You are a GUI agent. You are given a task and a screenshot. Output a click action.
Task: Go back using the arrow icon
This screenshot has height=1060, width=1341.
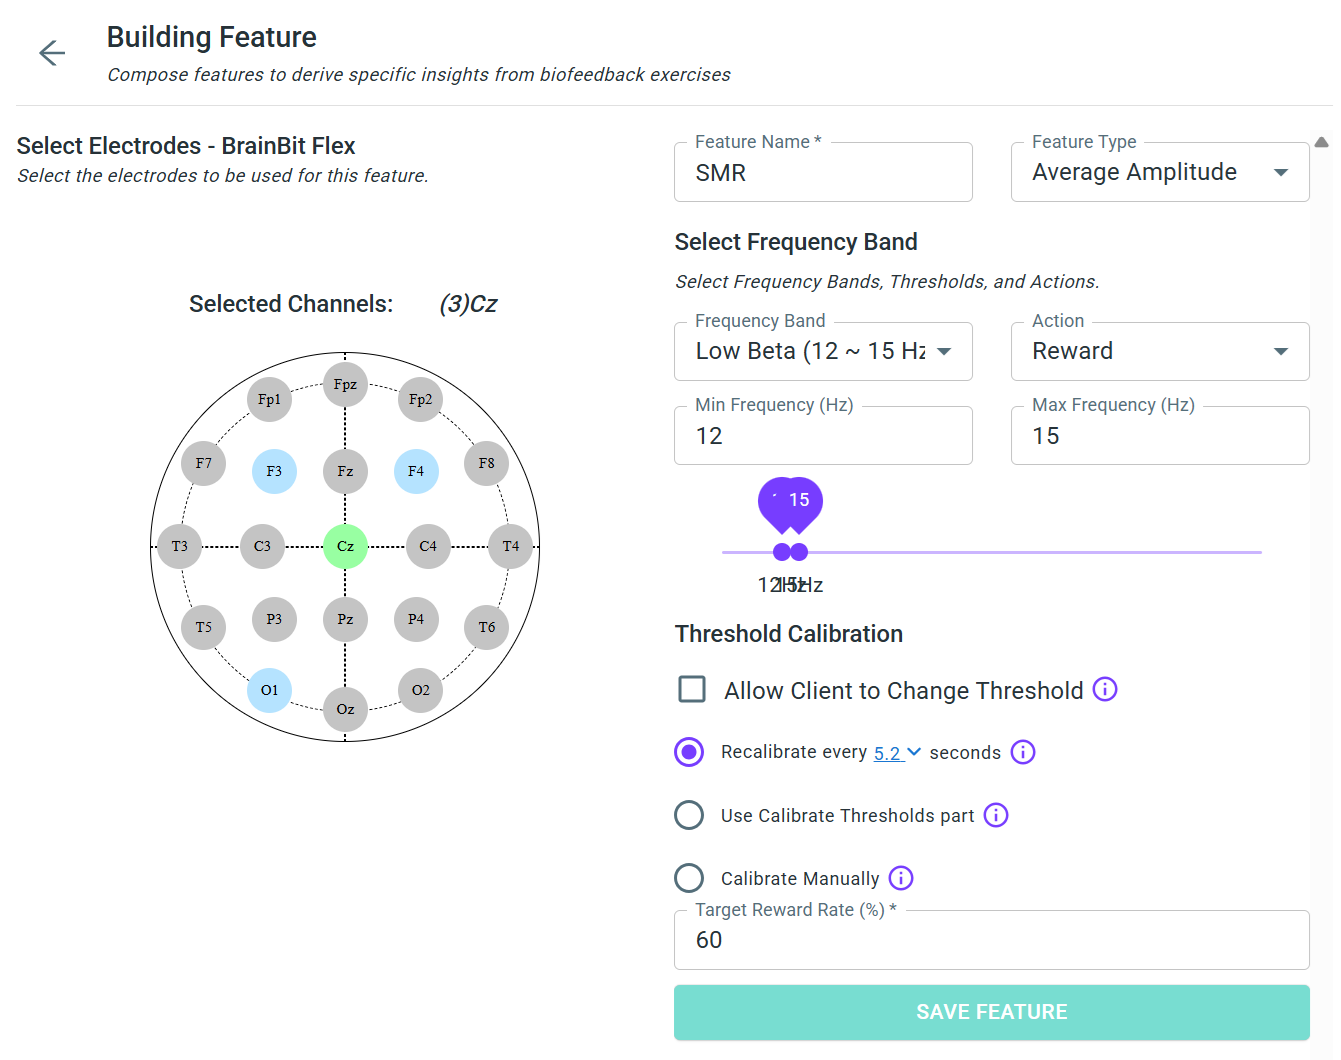52,53
